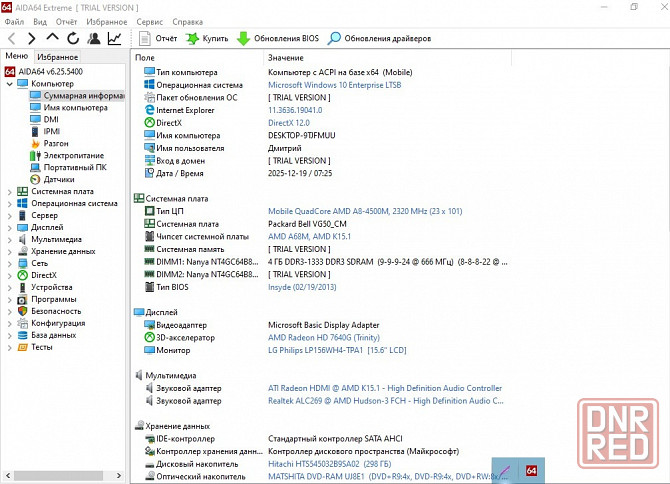Open the Отчёт menu in menu bar
Screen dimensions: 670x484
coord(66,22)
